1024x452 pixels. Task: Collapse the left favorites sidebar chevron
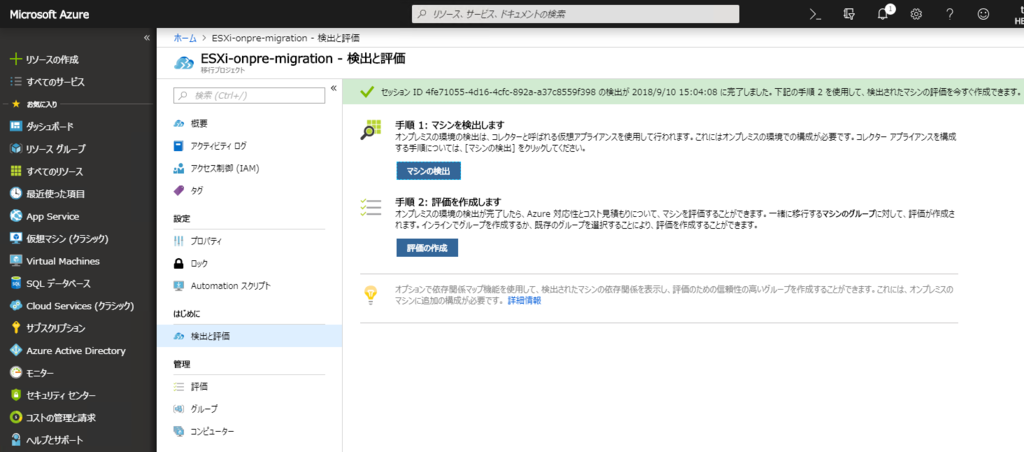(147, 38)
